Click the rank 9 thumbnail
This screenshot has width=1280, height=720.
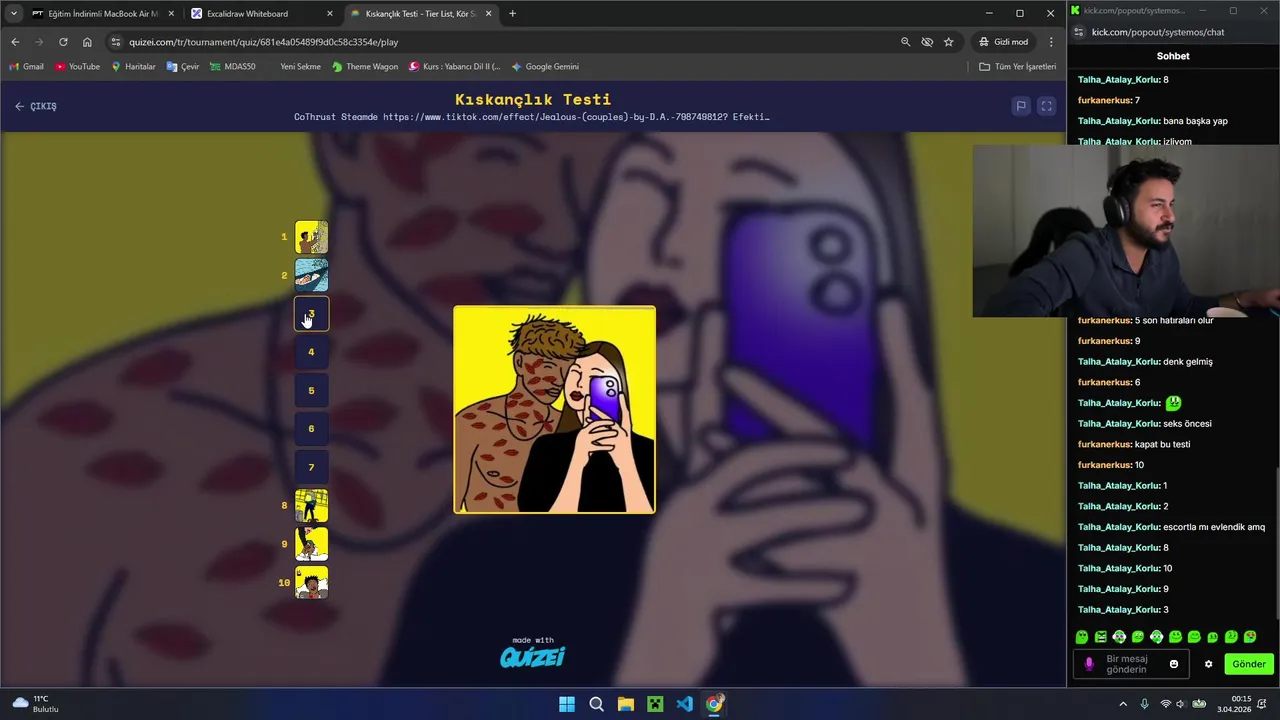click(311, 544)
